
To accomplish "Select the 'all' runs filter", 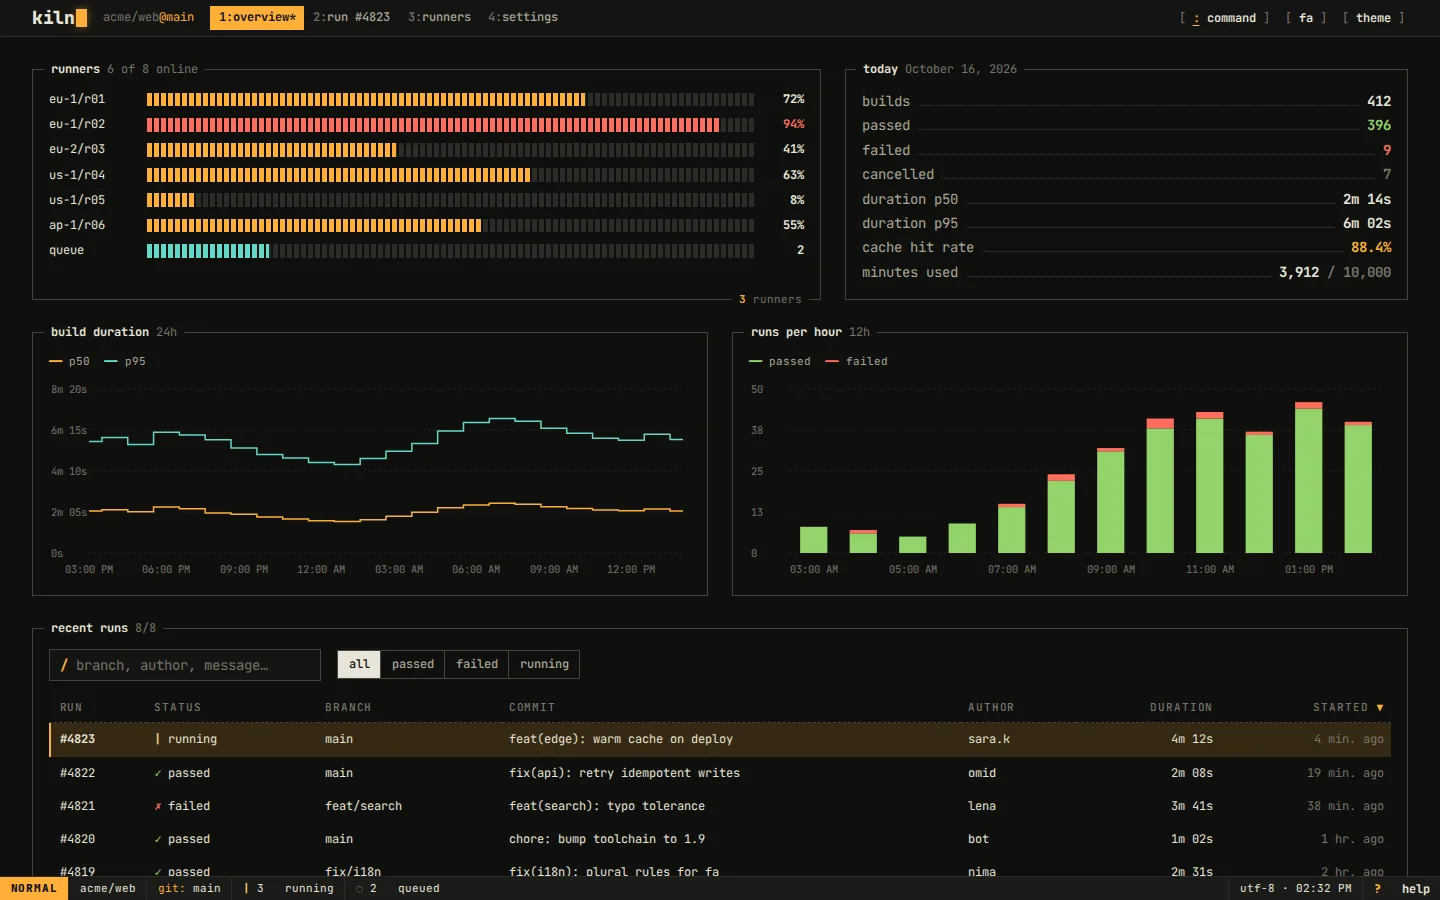I will point(359,664).
